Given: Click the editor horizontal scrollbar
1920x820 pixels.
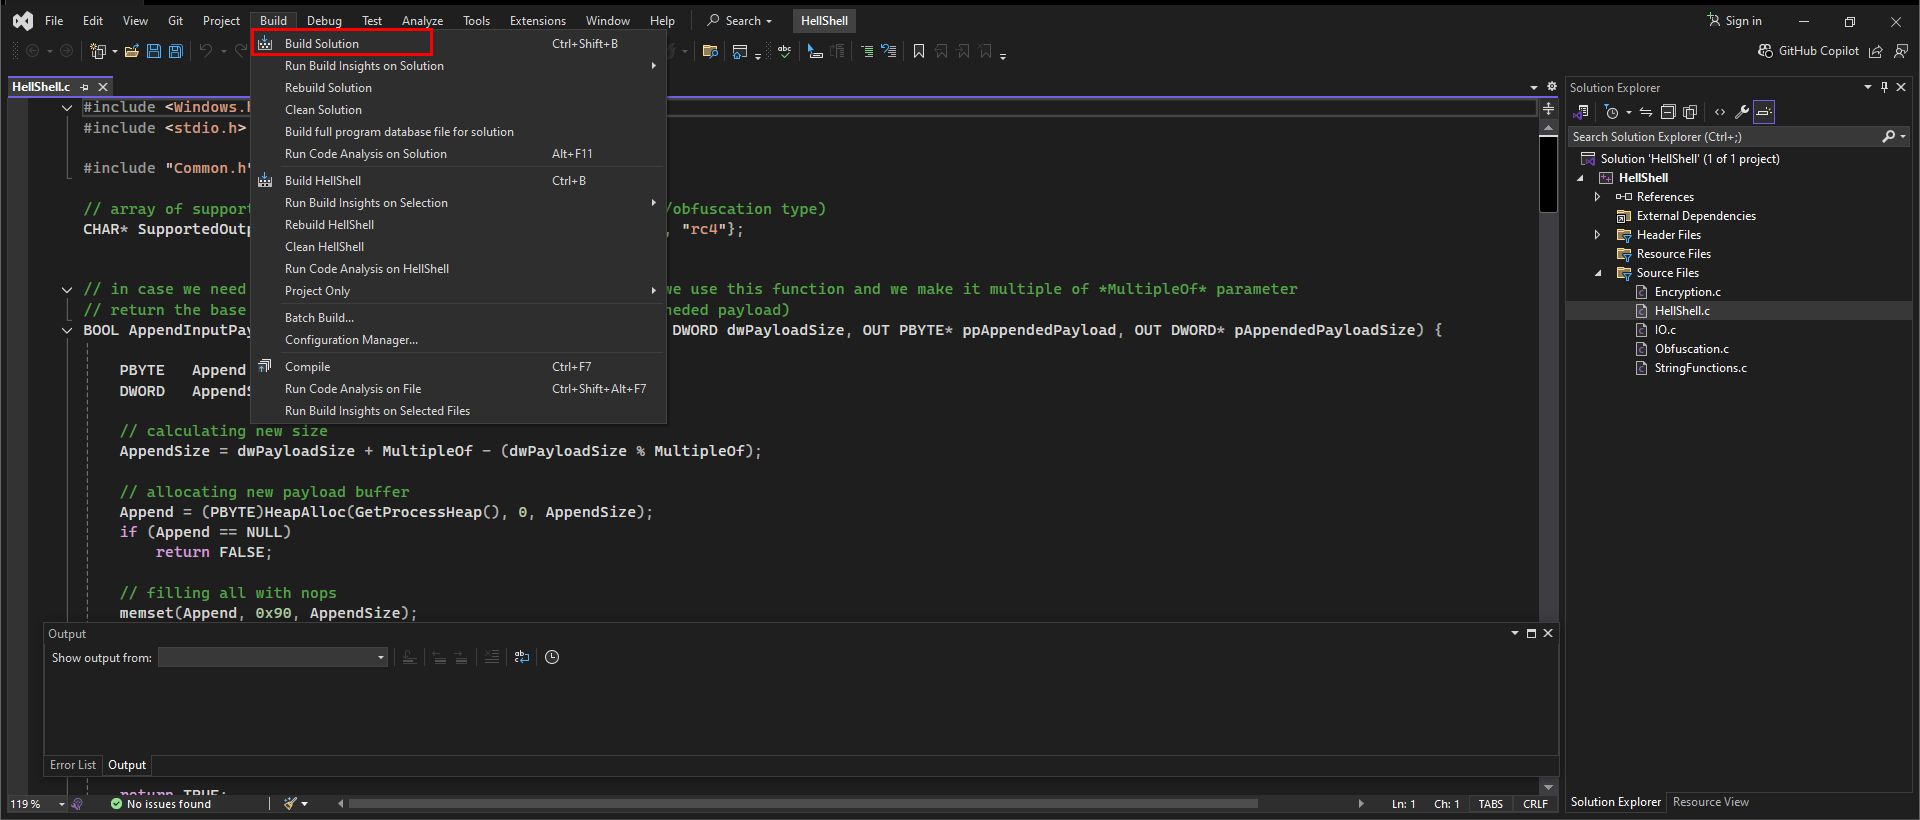Looking at the screenshot, I should pos(802,803).
